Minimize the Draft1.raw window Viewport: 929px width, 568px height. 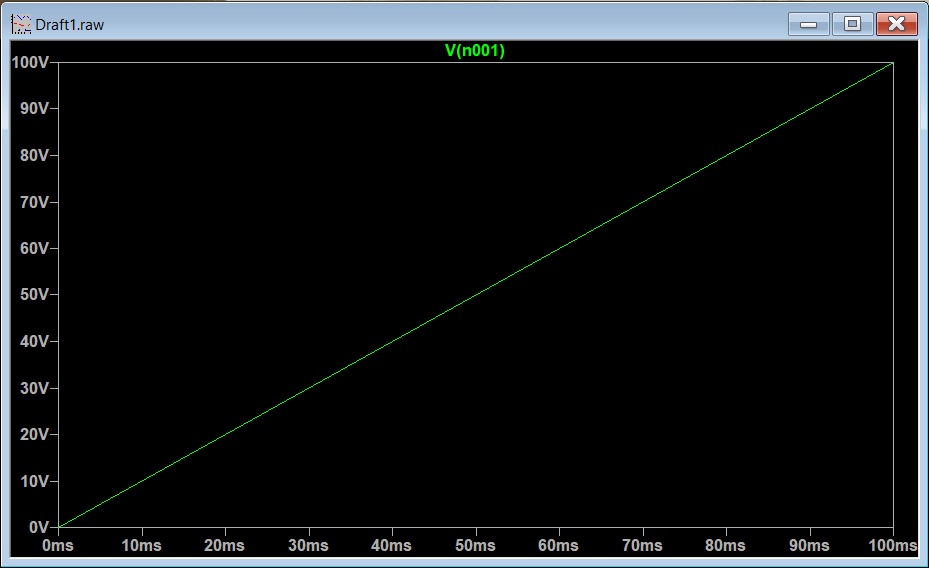coord(808,24)
